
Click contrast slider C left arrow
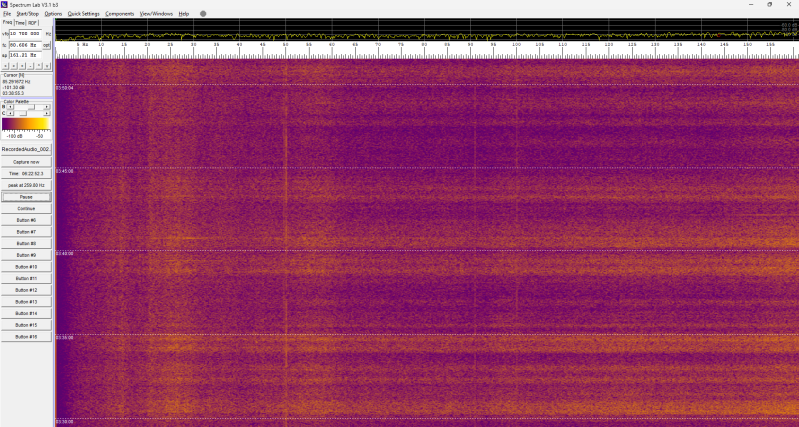[10, 113]
